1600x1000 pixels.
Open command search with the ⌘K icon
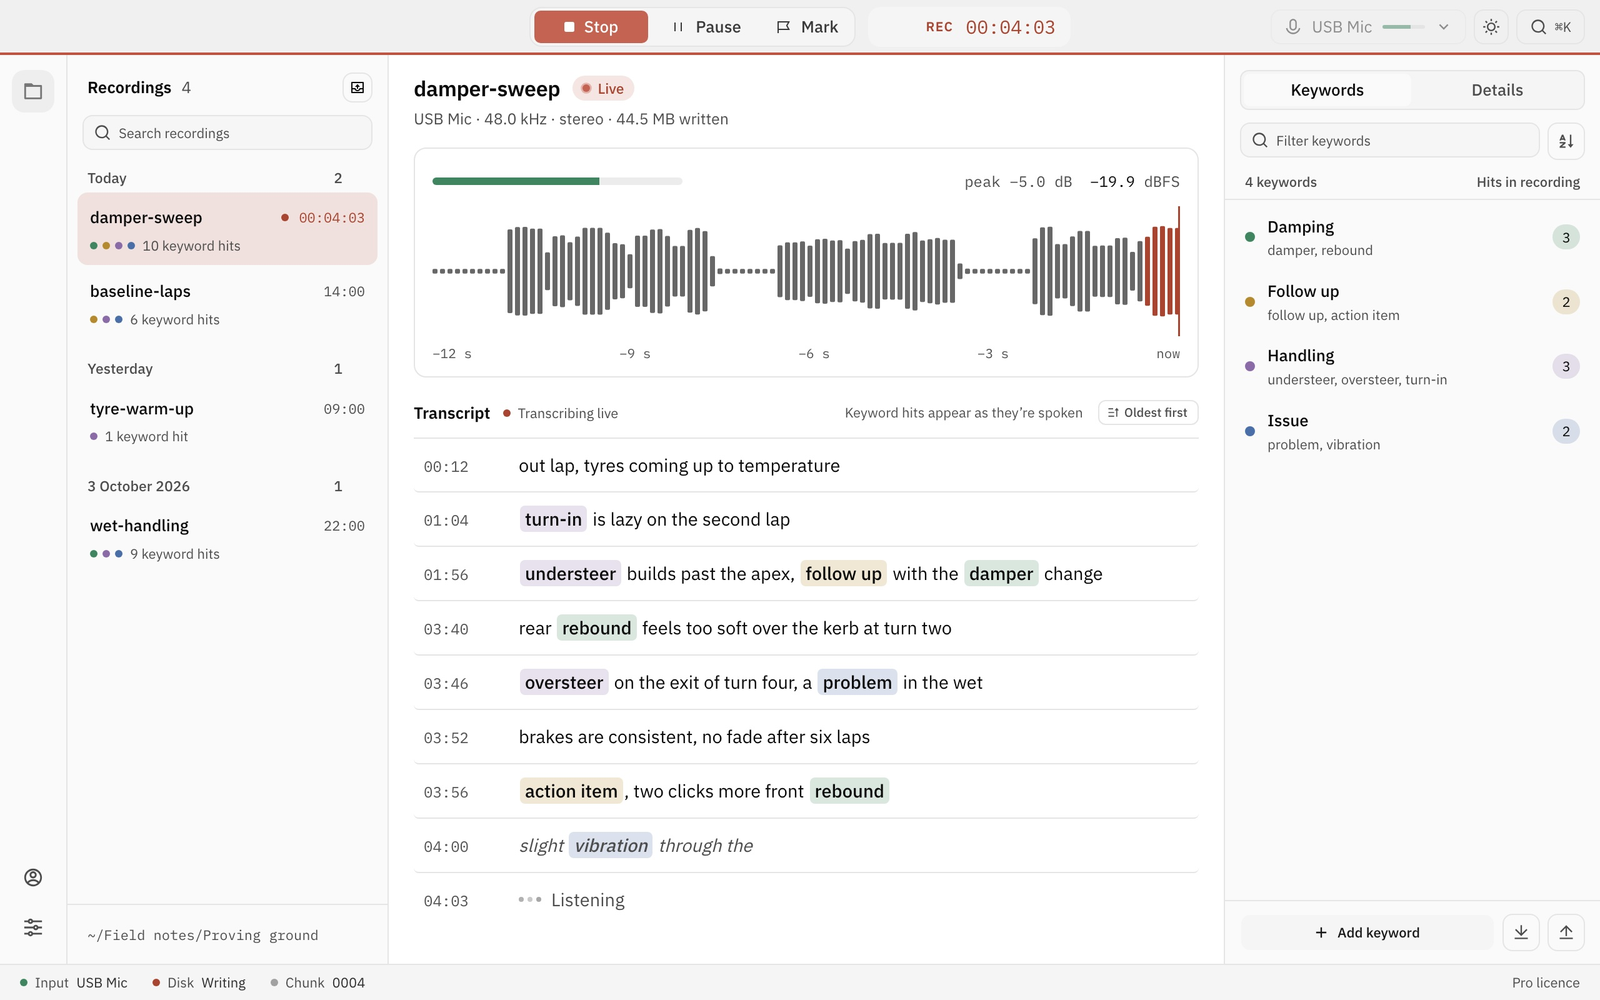tap(1551, 27)
